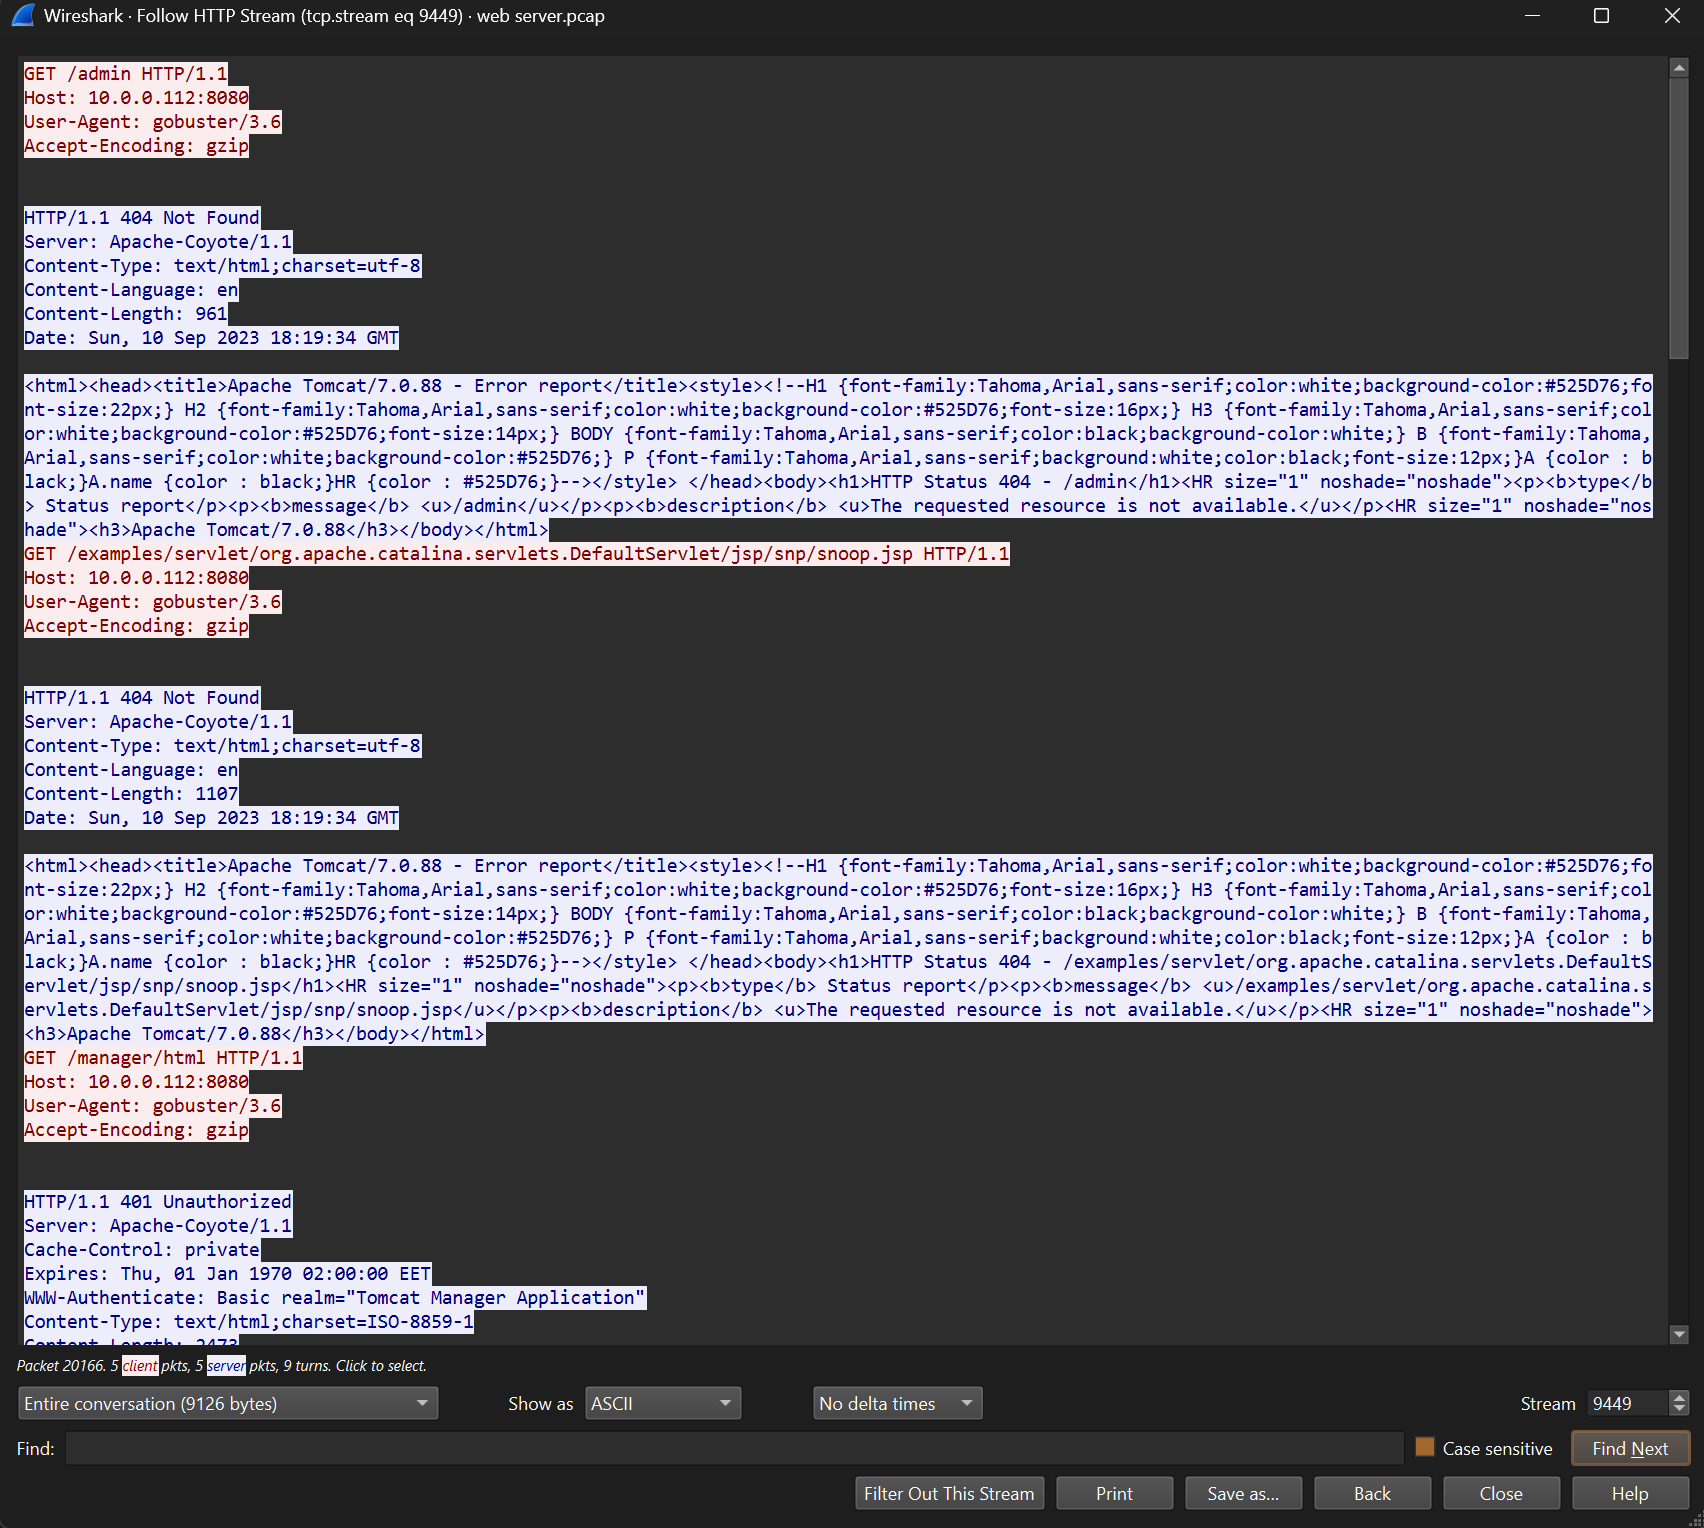
Task: Decrement the Stream number with the down arrow
Action: point(1679,1409)
